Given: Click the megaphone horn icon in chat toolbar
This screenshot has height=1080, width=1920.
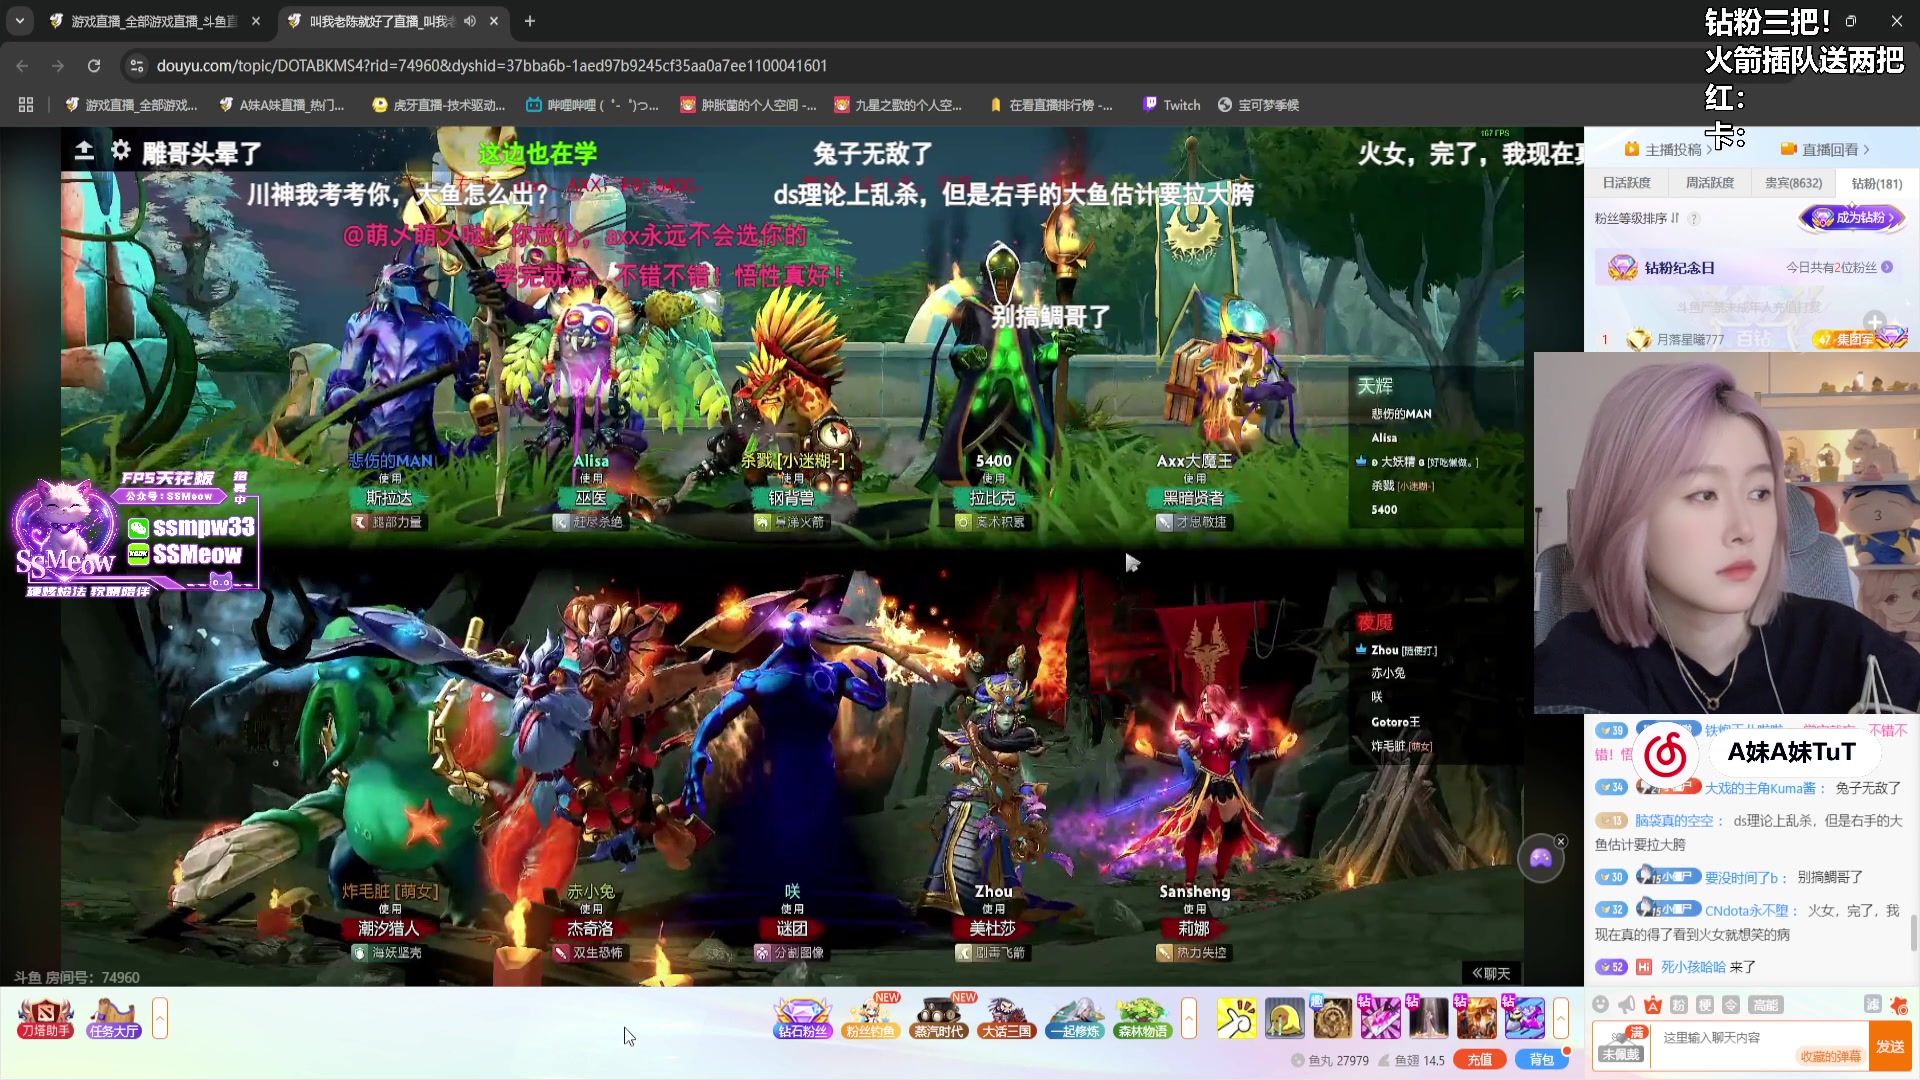Looking at the screenshot, I should pos(1627,1004).
